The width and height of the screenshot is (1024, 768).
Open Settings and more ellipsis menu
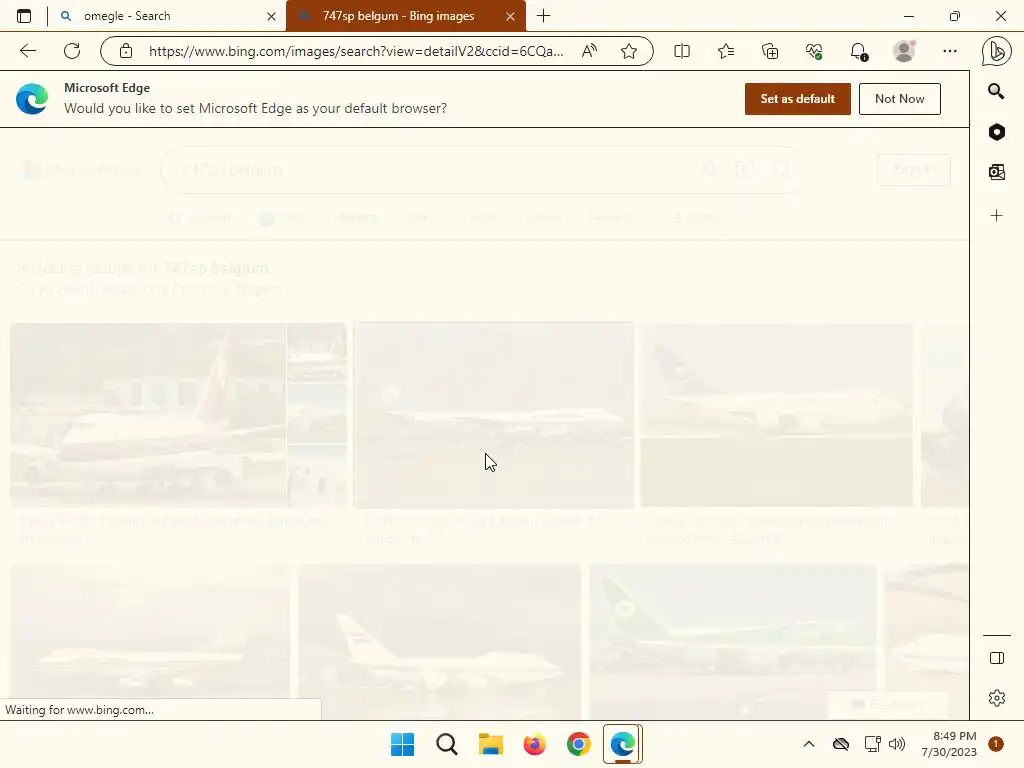[950, 51]
